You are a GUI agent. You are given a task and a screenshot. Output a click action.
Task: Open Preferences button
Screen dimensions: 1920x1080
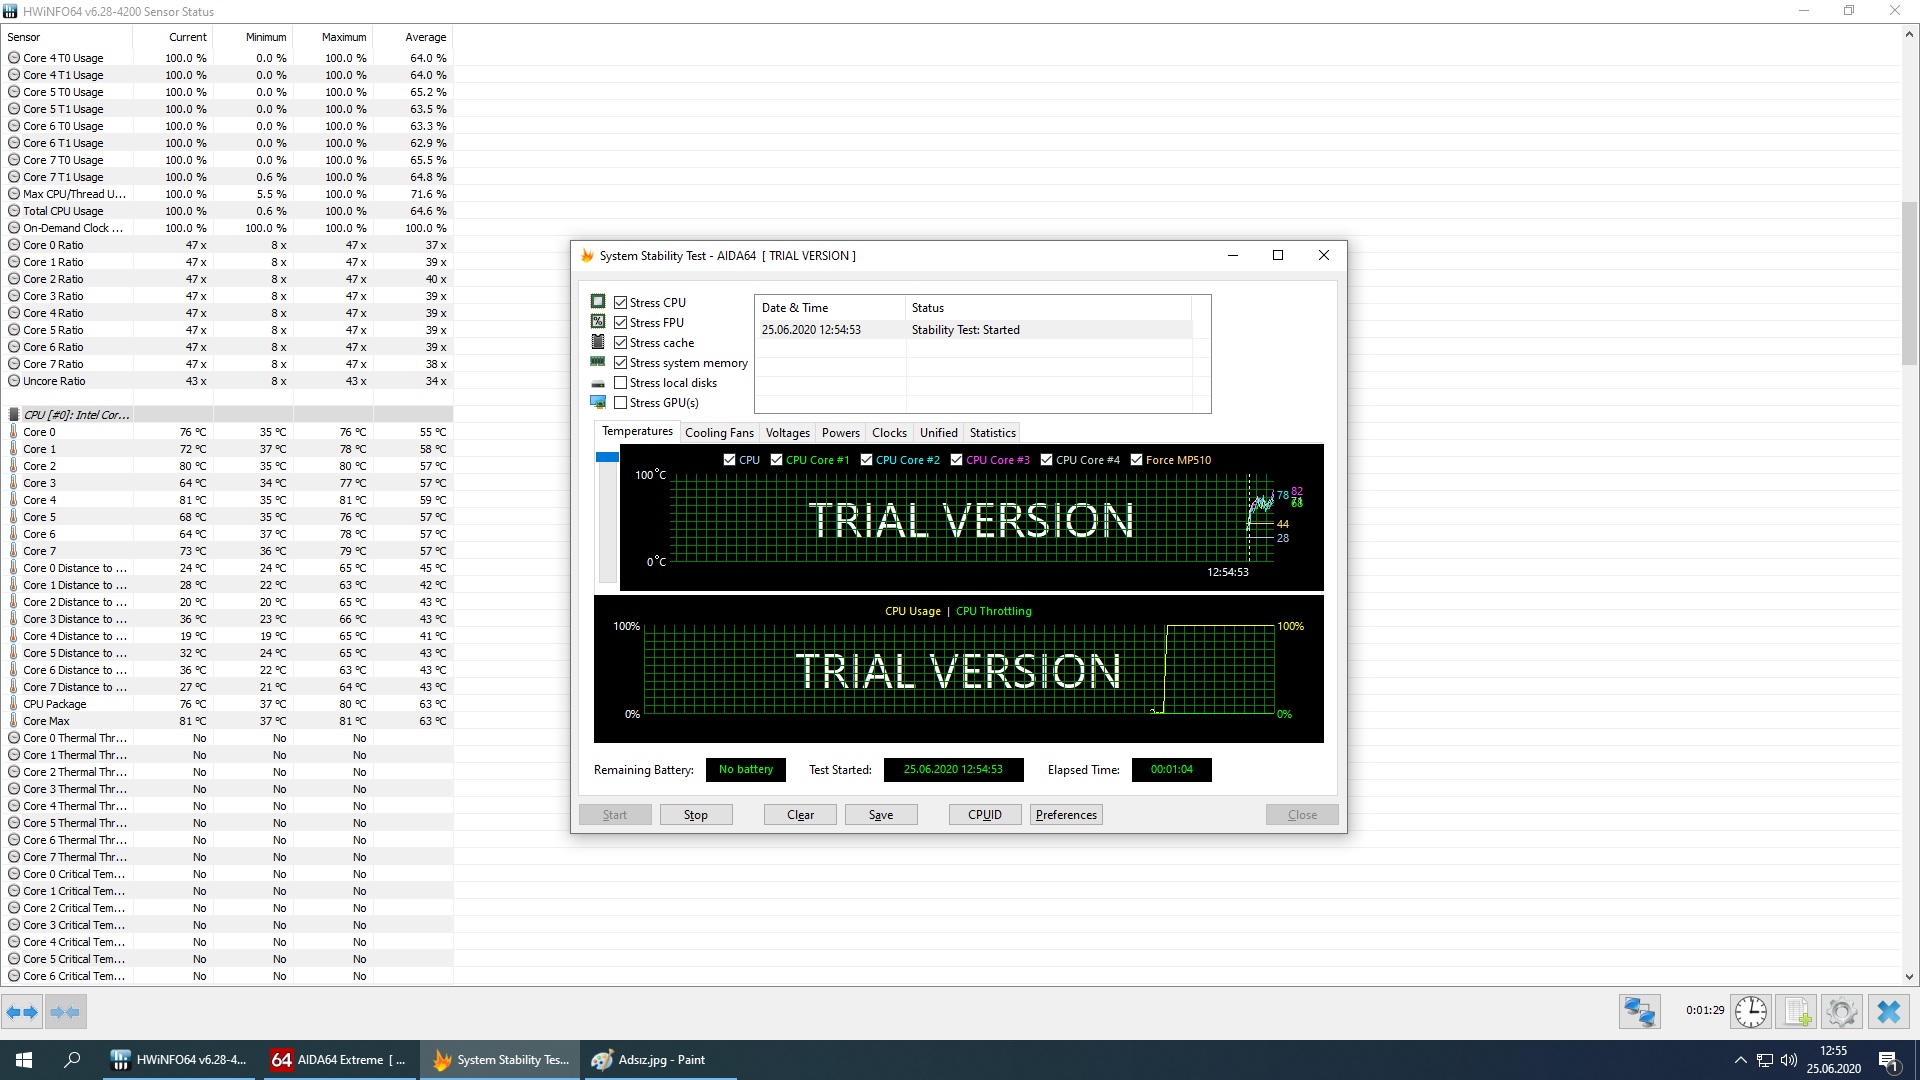click(1066, 815)
